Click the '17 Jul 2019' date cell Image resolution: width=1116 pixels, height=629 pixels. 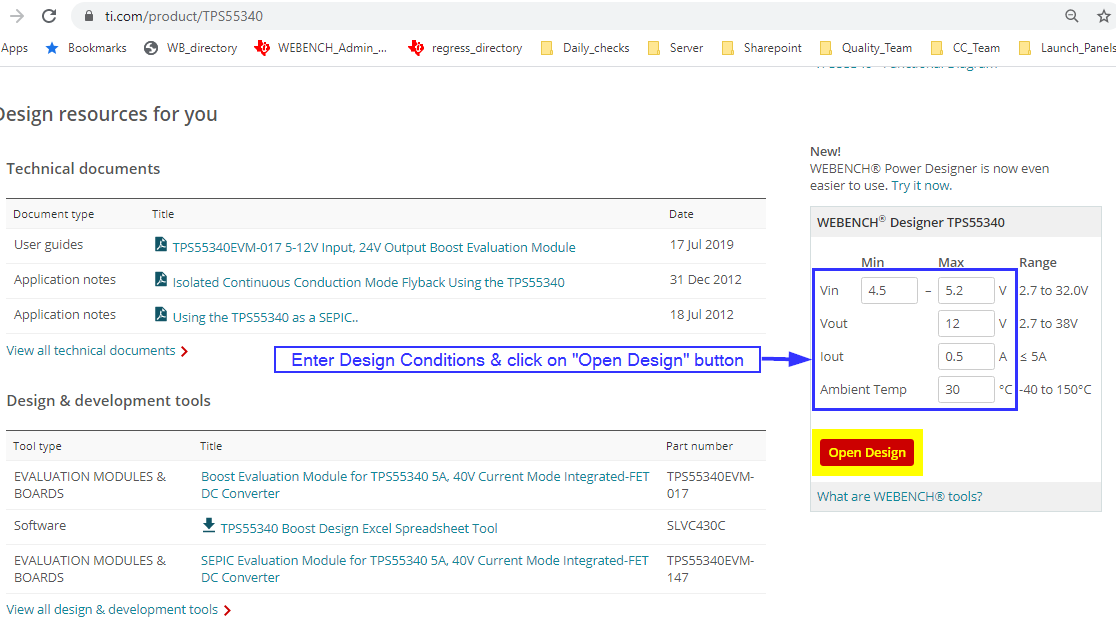coord(701,245)
